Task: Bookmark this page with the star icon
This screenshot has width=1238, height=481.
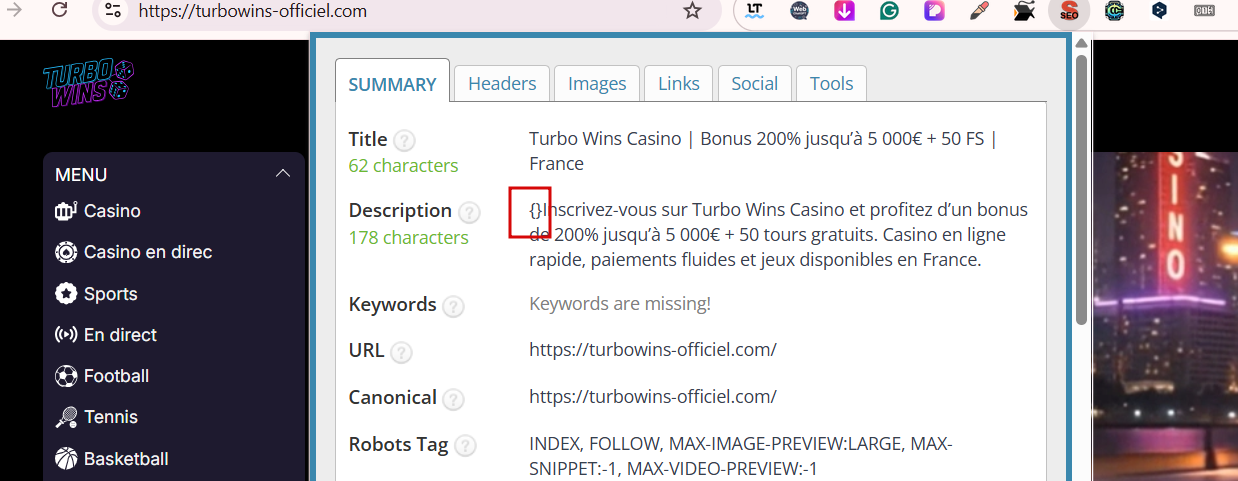Action: pos(692,11)
